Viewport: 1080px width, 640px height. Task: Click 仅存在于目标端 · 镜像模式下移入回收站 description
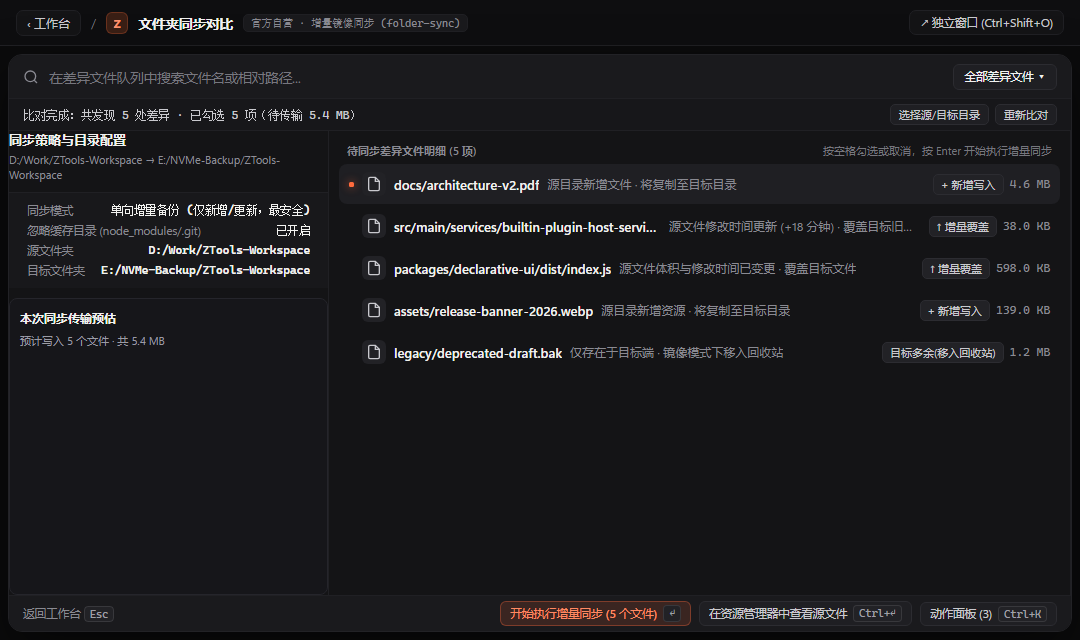point(676,353)
